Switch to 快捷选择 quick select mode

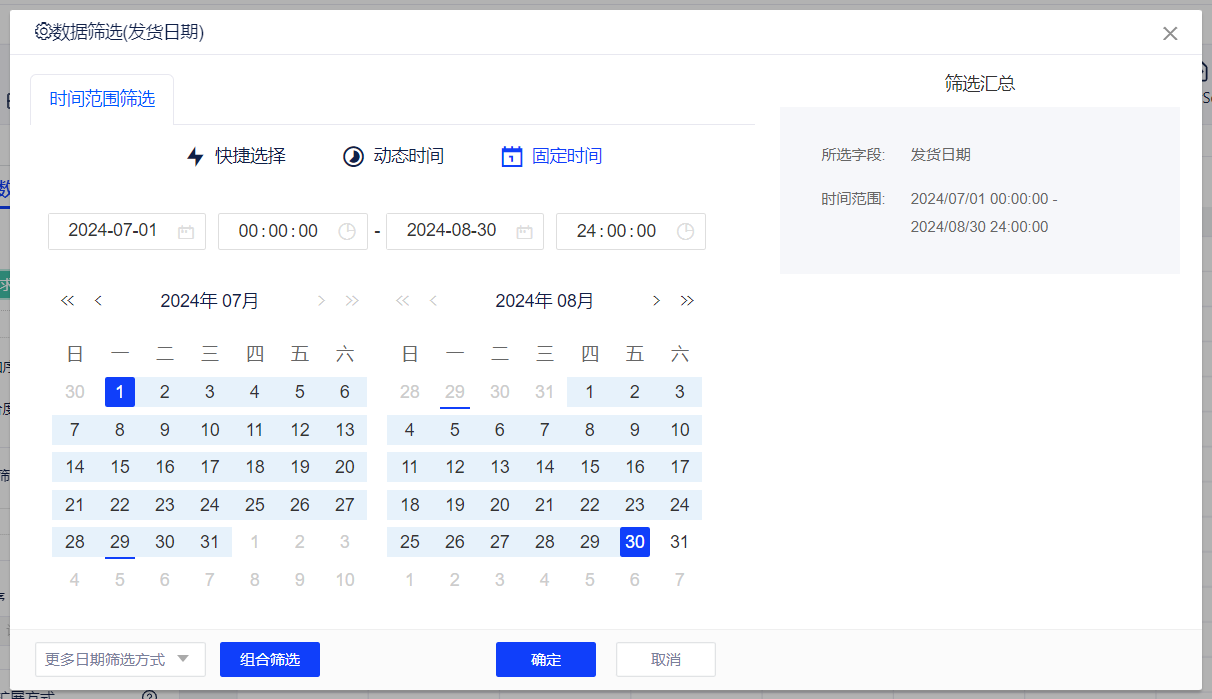click(236, 157)
